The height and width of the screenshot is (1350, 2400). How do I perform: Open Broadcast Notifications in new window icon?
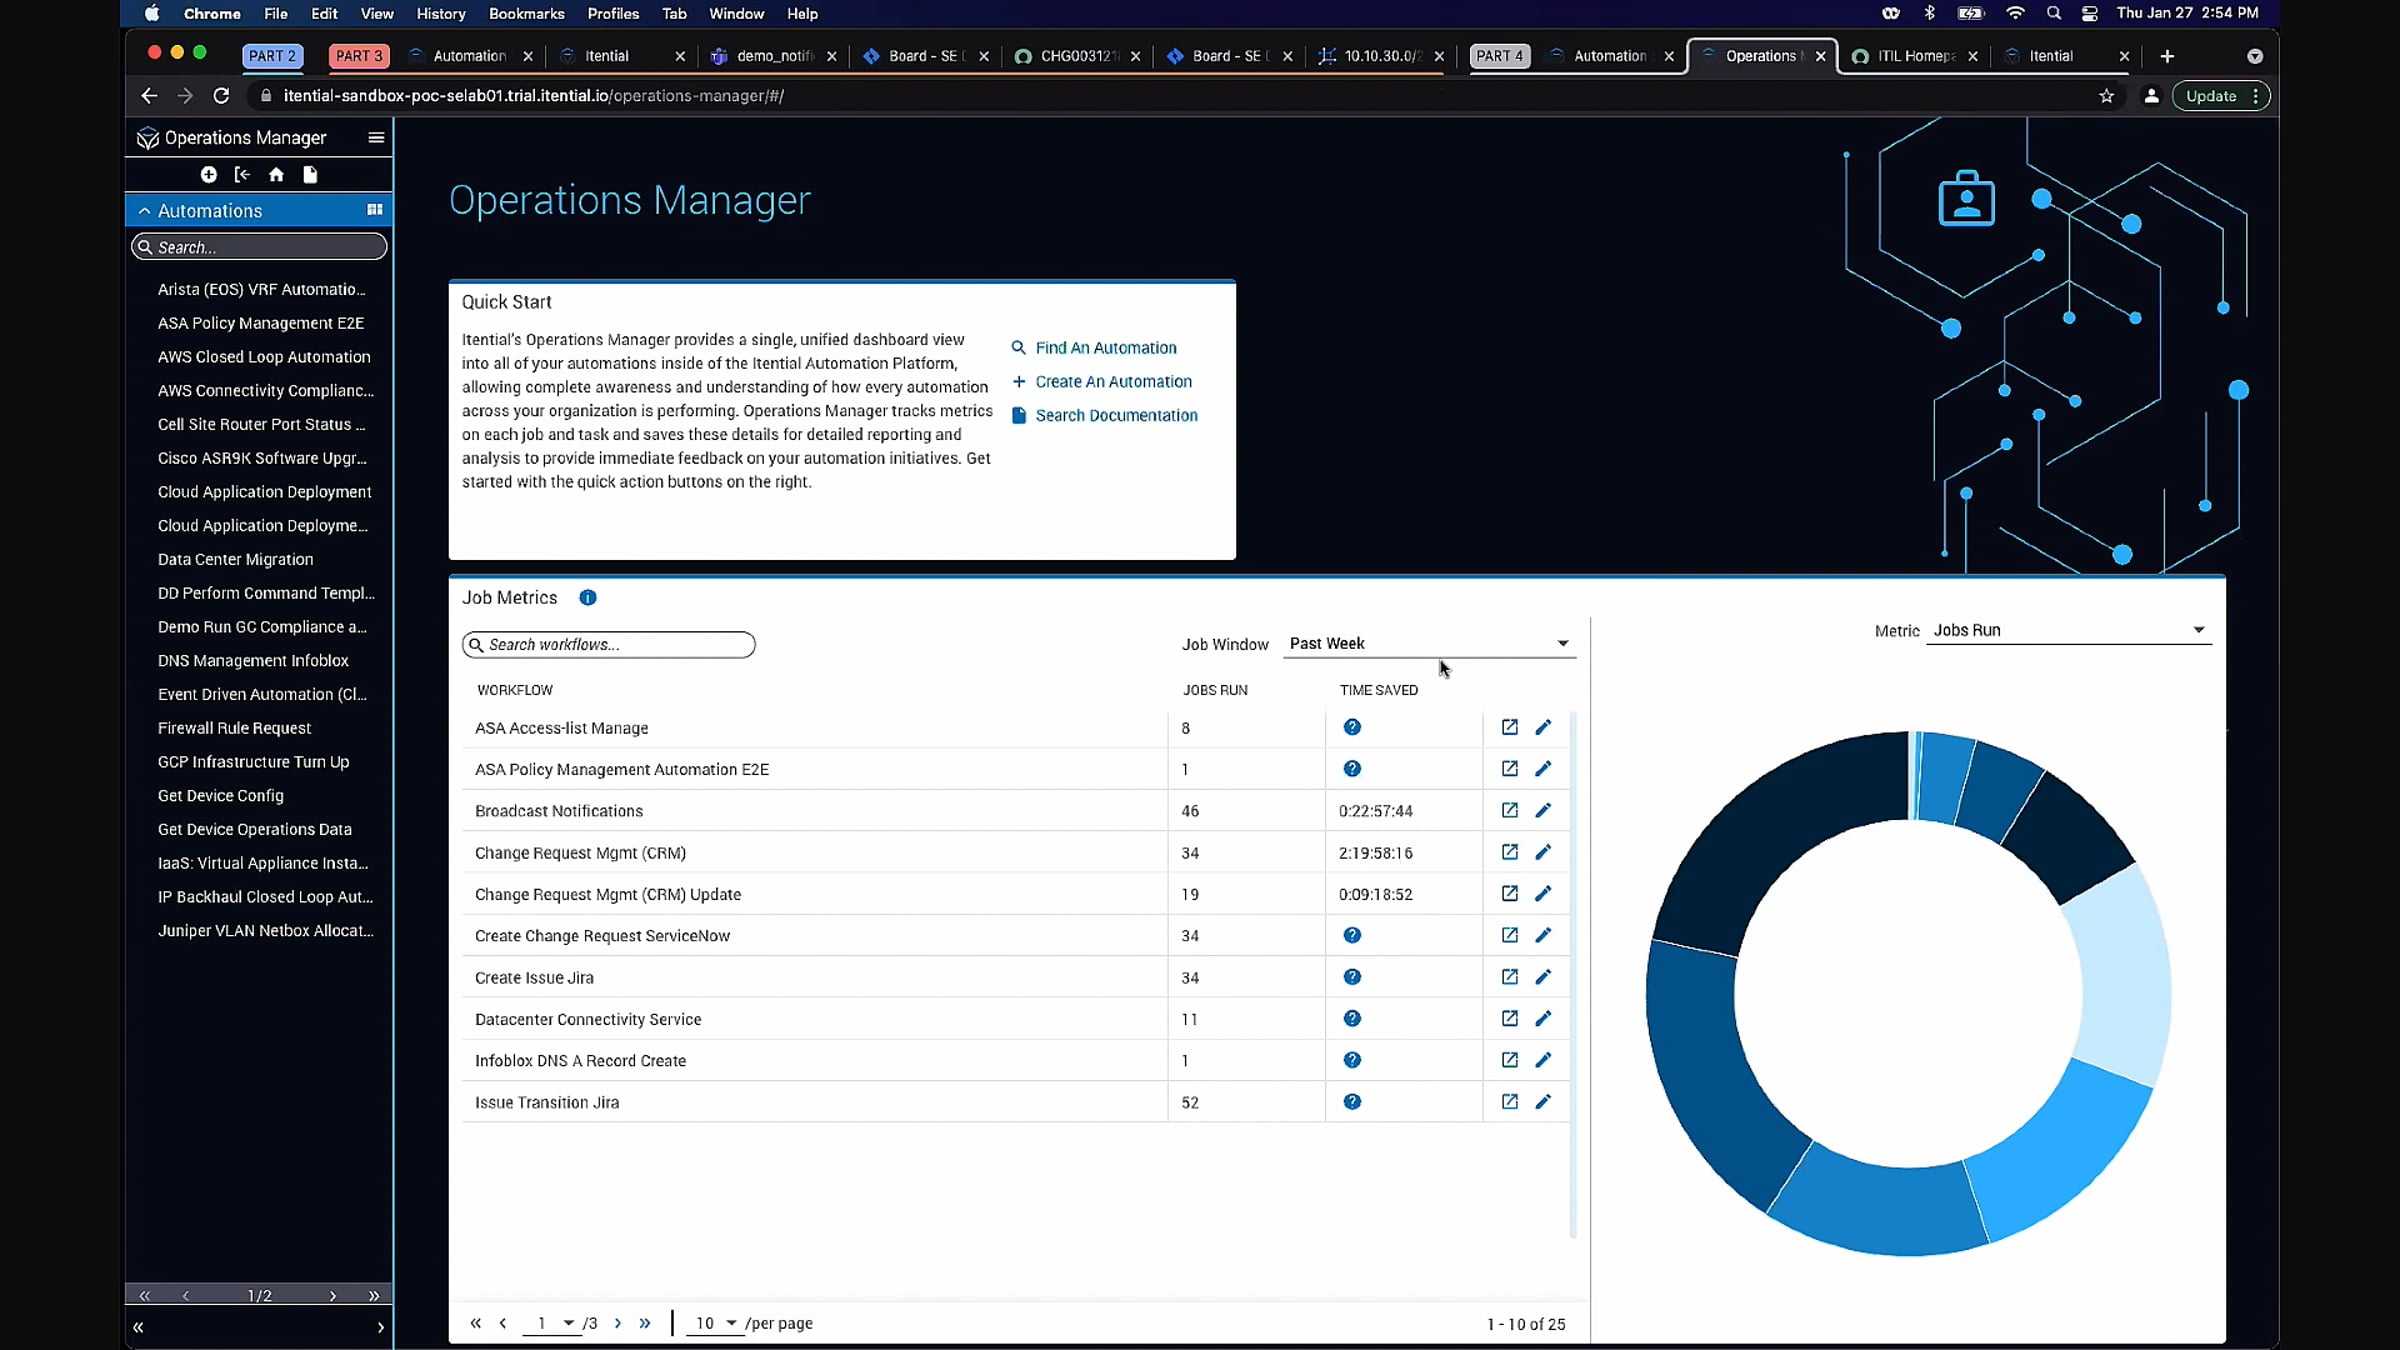click(1509, 811)
